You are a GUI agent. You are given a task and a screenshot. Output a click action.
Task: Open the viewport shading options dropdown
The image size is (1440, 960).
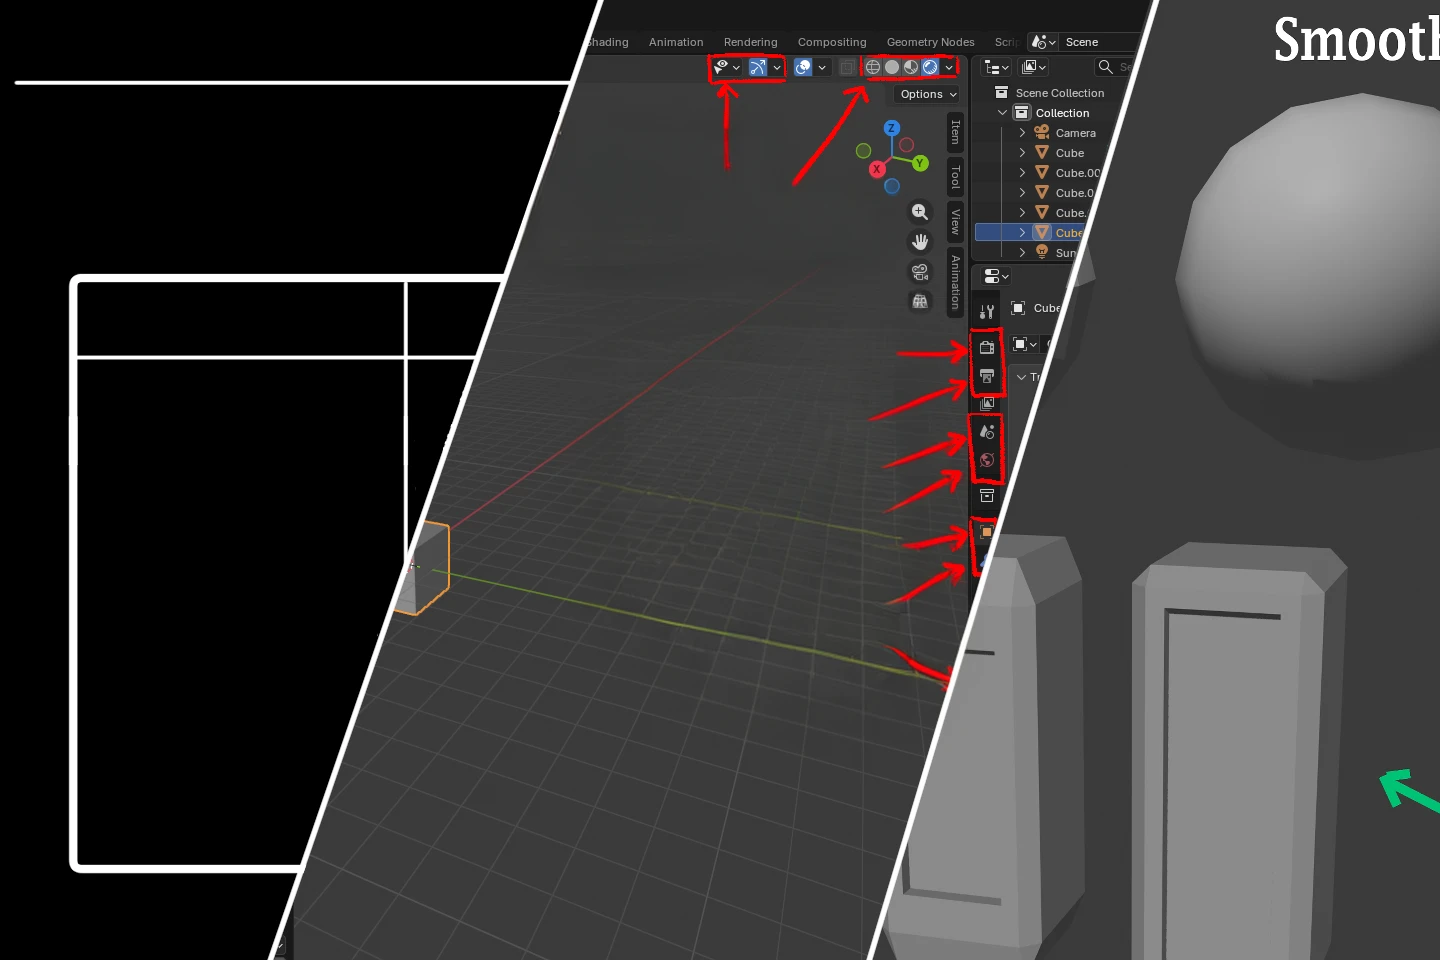coord(949,67)
